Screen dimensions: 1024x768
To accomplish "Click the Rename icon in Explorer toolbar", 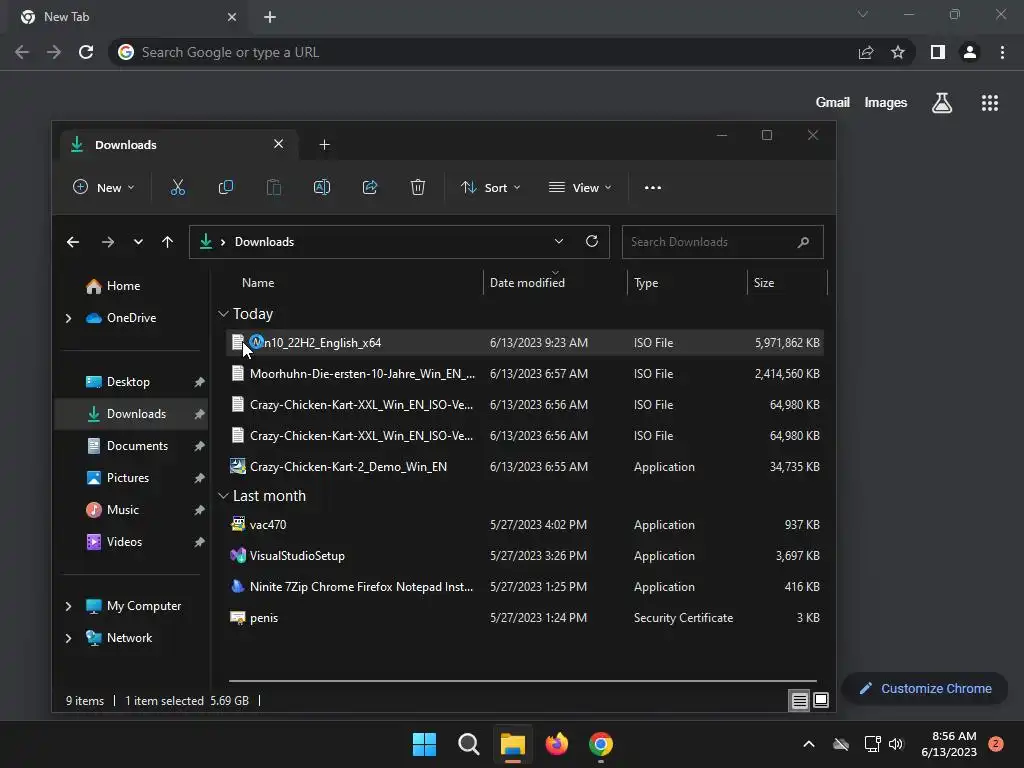I will coord(322,187).
